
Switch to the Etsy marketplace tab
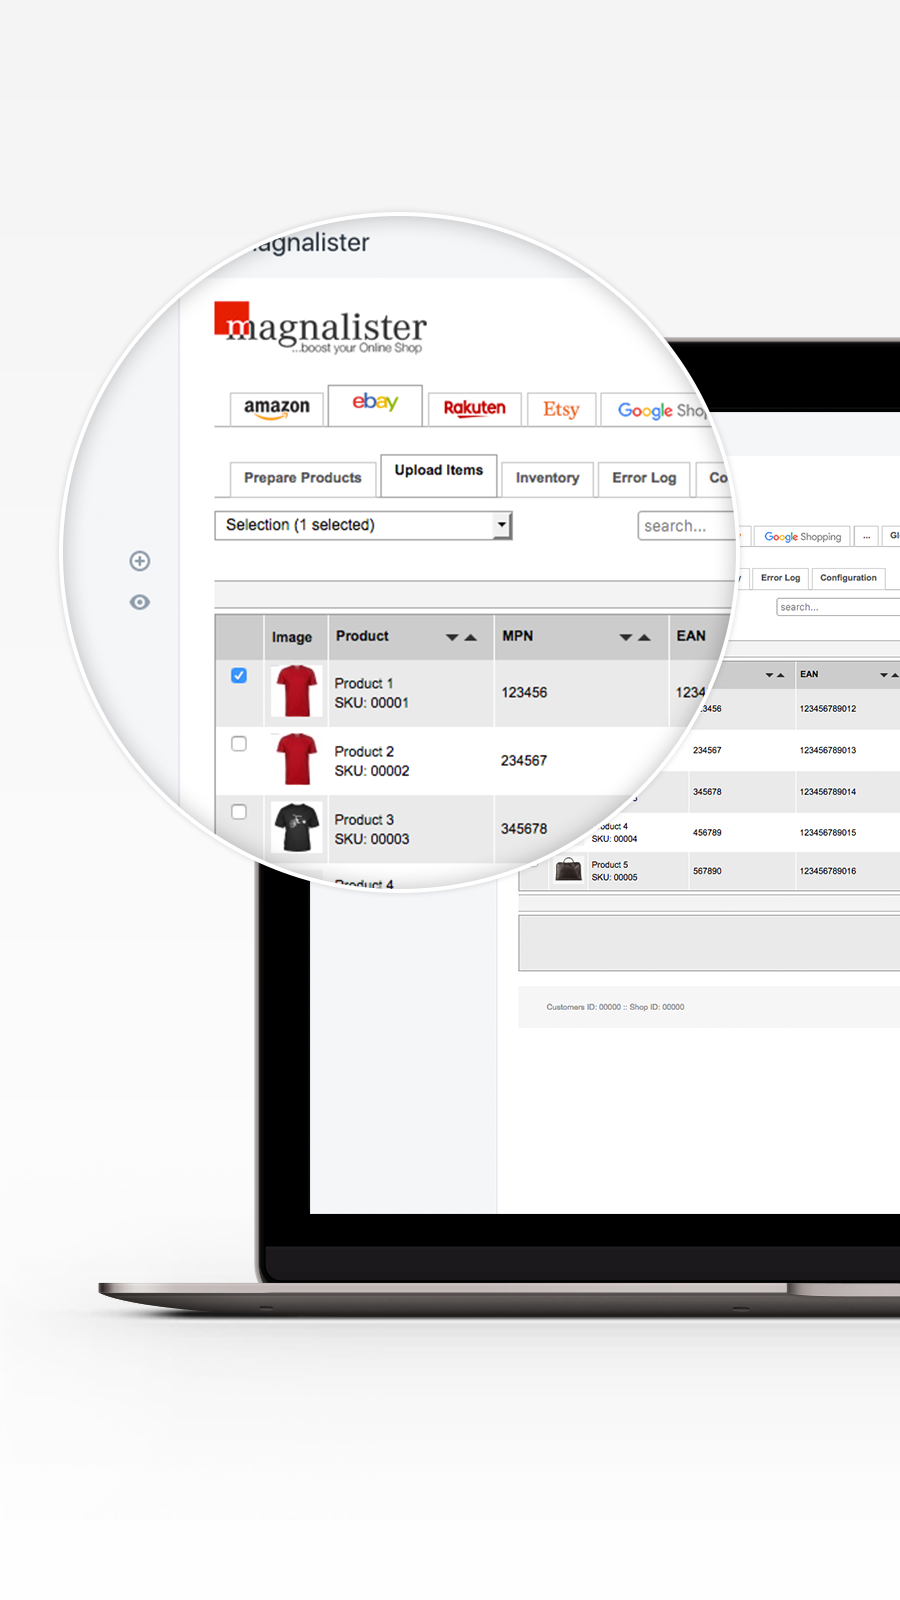pyautogui.click(x=561, y=409)
